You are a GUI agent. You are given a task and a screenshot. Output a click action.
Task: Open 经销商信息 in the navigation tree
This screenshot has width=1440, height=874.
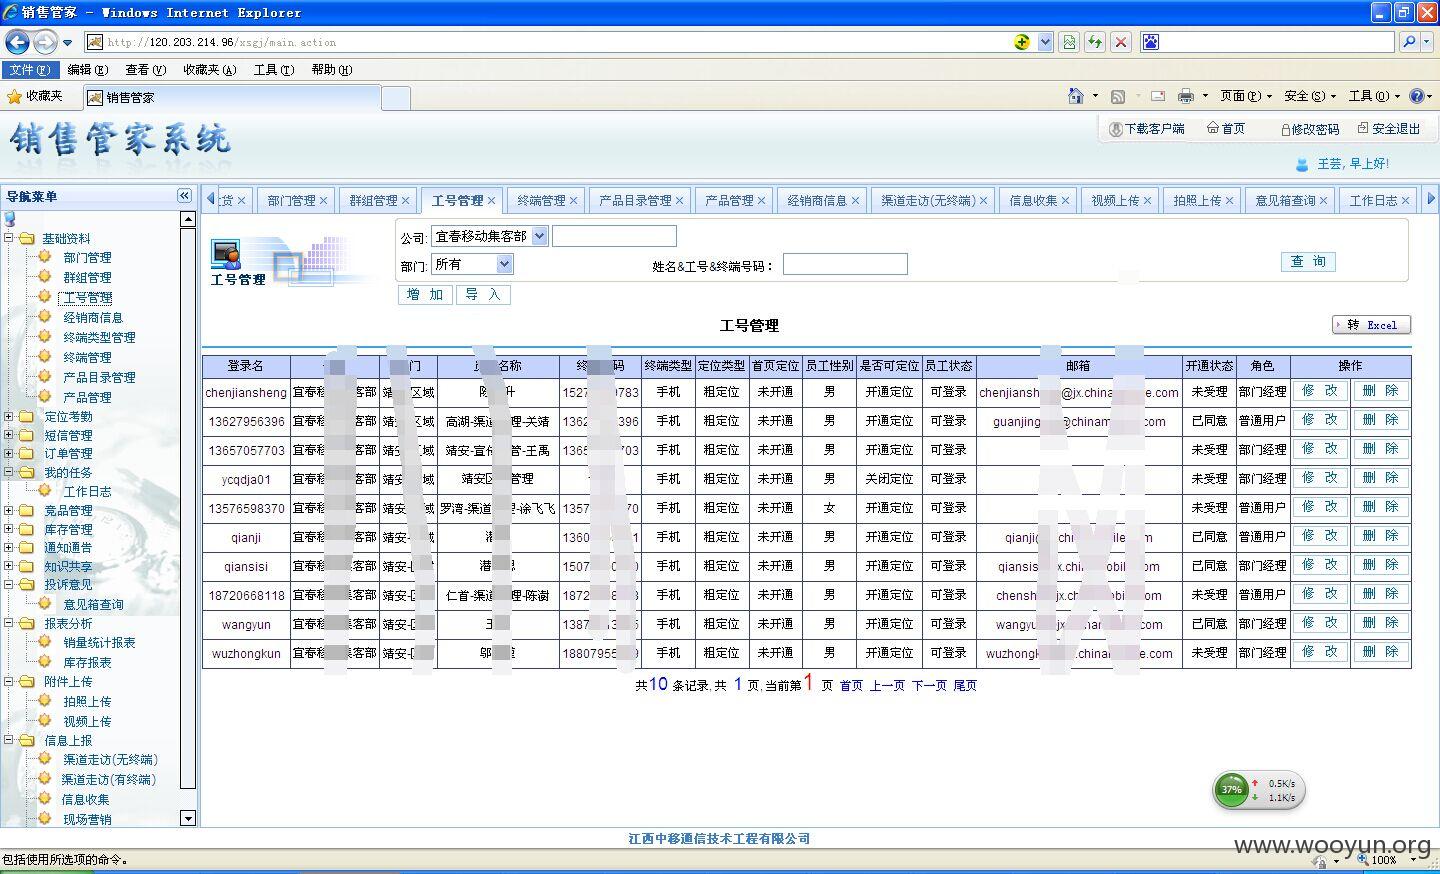(93, 318)
